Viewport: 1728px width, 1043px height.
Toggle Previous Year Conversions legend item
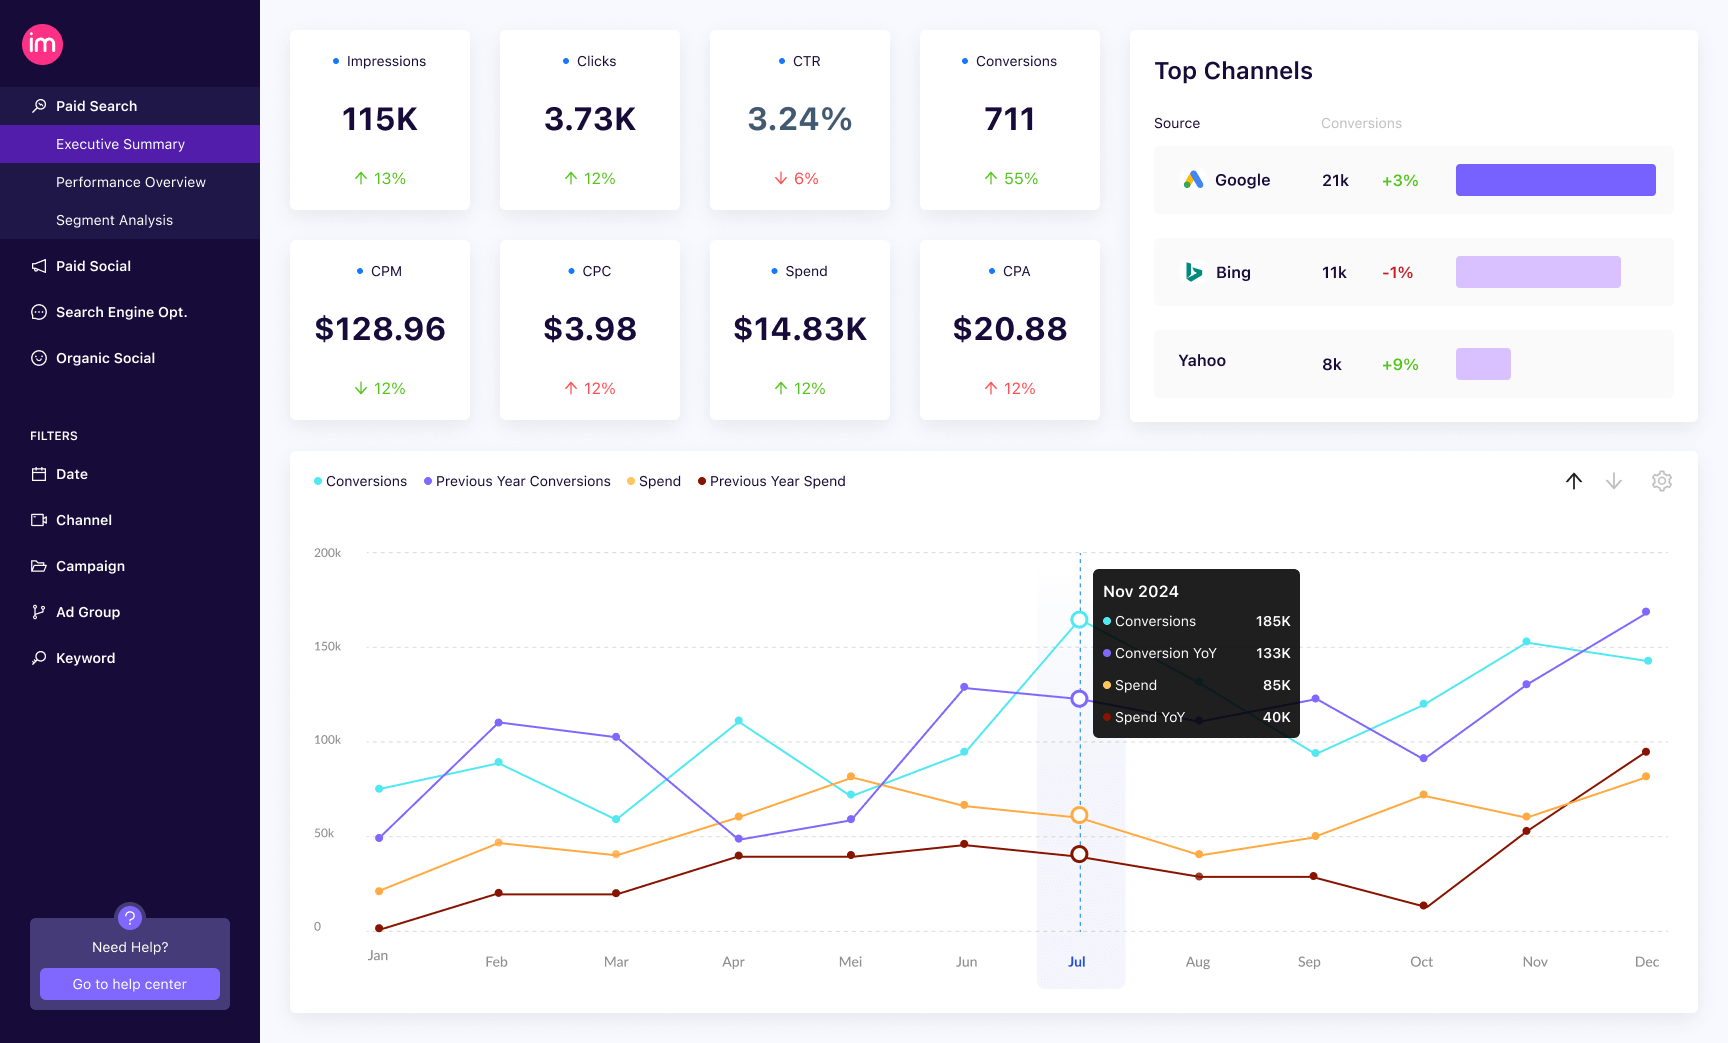click(517, 481)
